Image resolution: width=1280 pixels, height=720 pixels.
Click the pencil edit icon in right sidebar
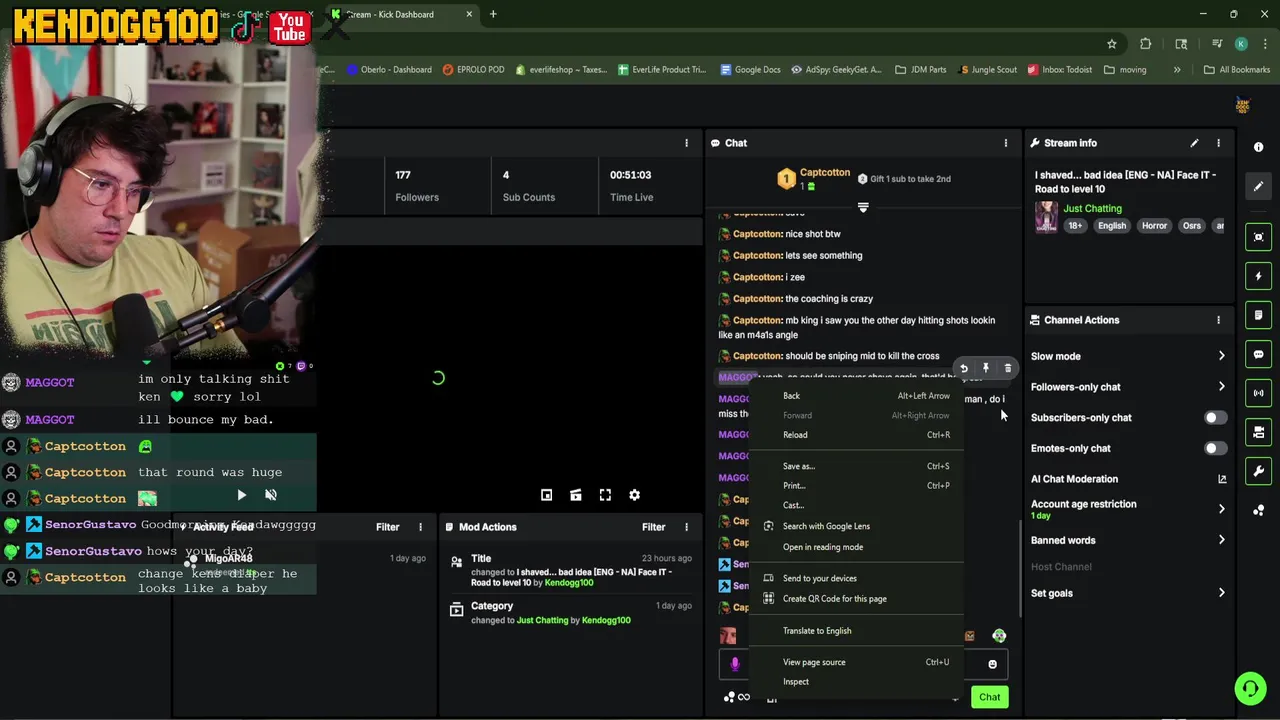point(1258,186)
